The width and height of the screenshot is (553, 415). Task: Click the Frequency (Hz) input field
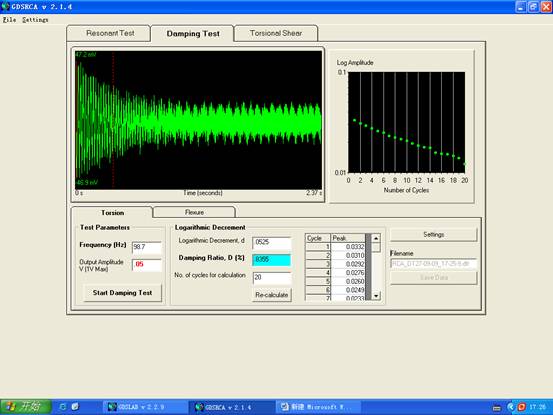pos(147,247)
